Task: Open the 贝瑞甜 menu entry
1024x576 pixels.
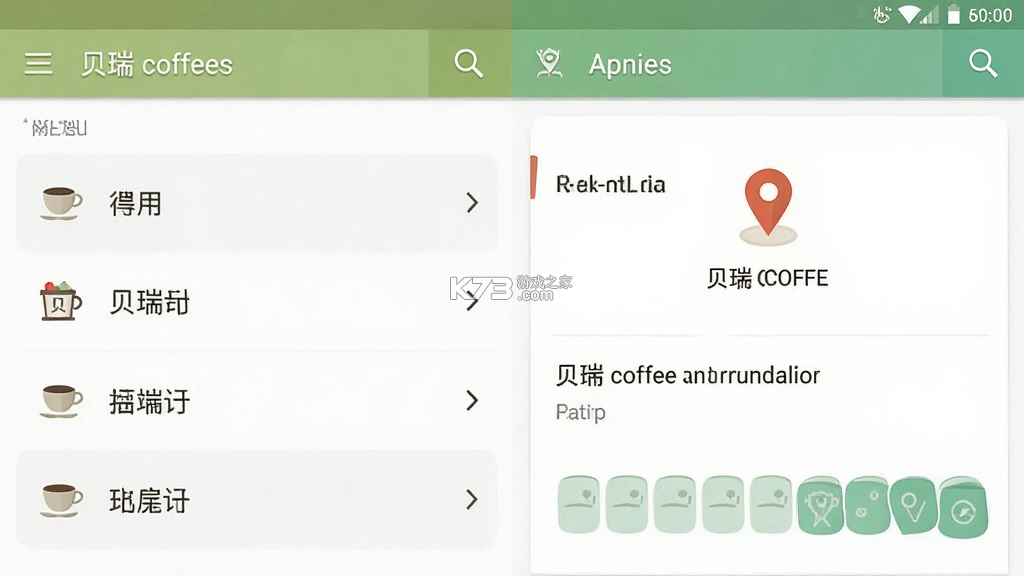Action: pyautogui.click(x=257, y=301)
